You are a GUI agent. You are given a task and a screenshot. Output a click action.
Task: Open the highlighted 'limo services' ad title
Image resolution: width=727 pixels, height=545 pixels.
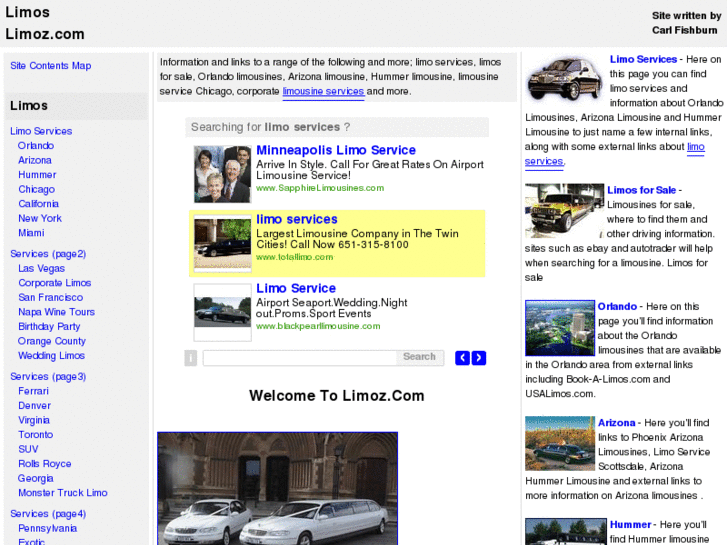coord(297,219)
